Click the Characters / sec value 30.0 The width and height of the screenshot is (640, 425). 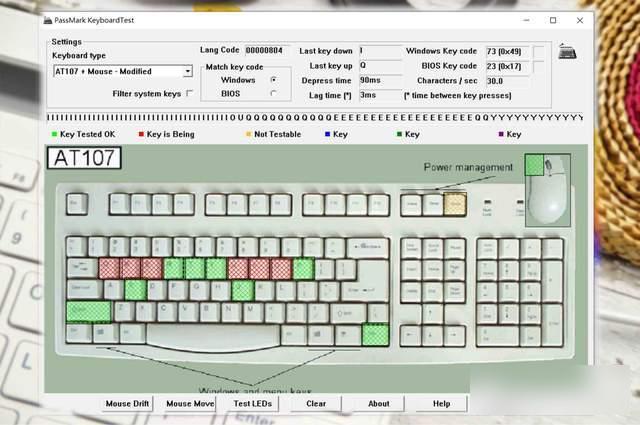508,81
